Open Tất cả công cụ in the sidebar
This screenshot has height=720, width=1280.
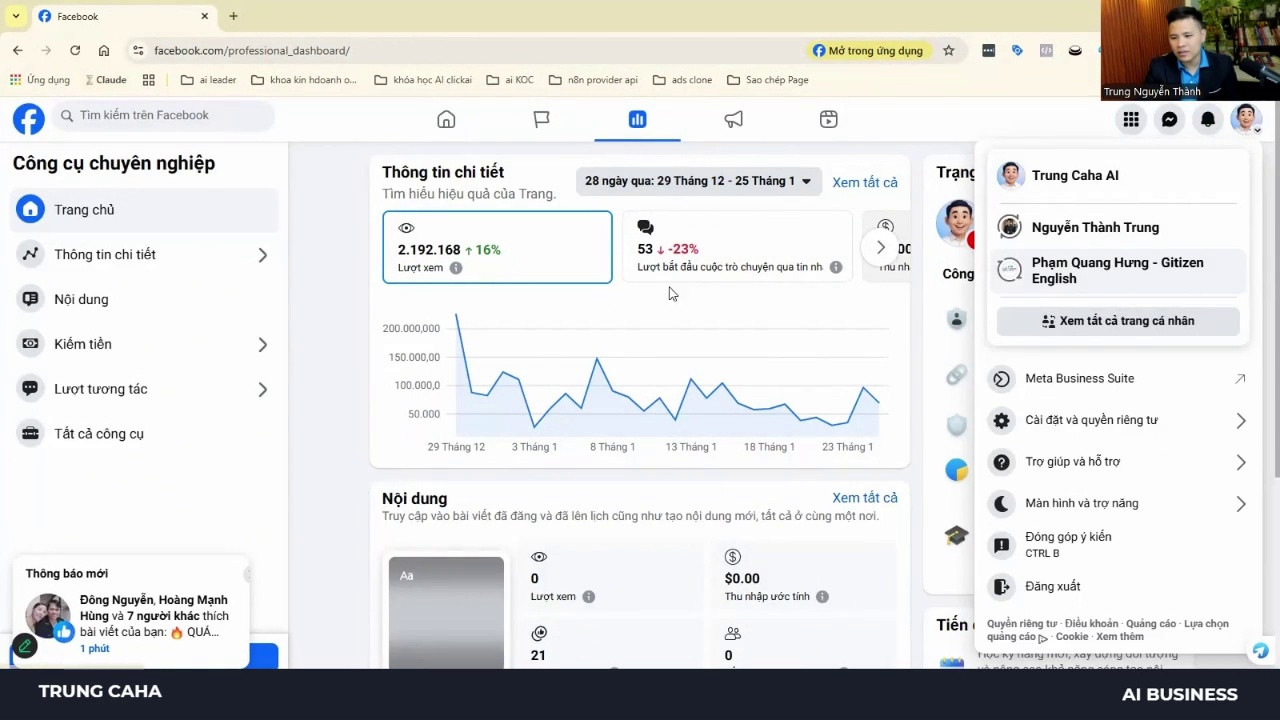(146, 434)
